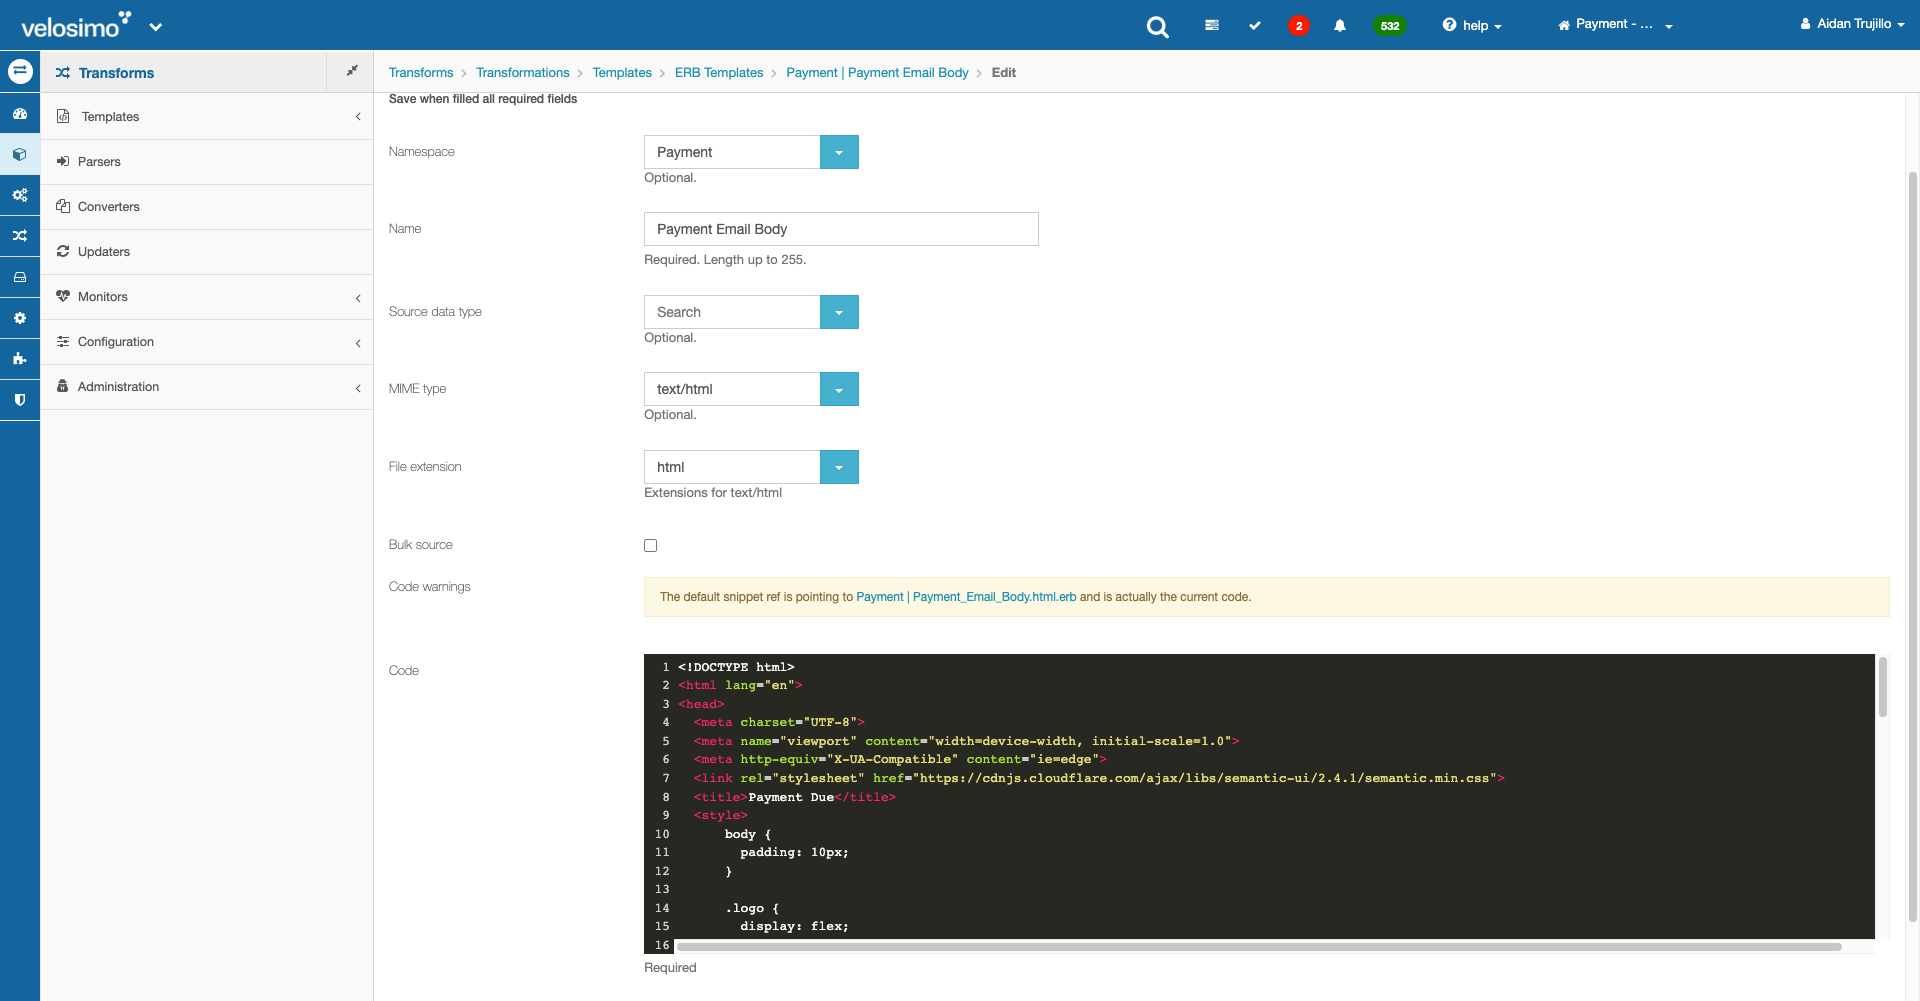Click the Source data type Search field
The image size is (1920, 1001).
pyautogui.click(x=732, y=312)
